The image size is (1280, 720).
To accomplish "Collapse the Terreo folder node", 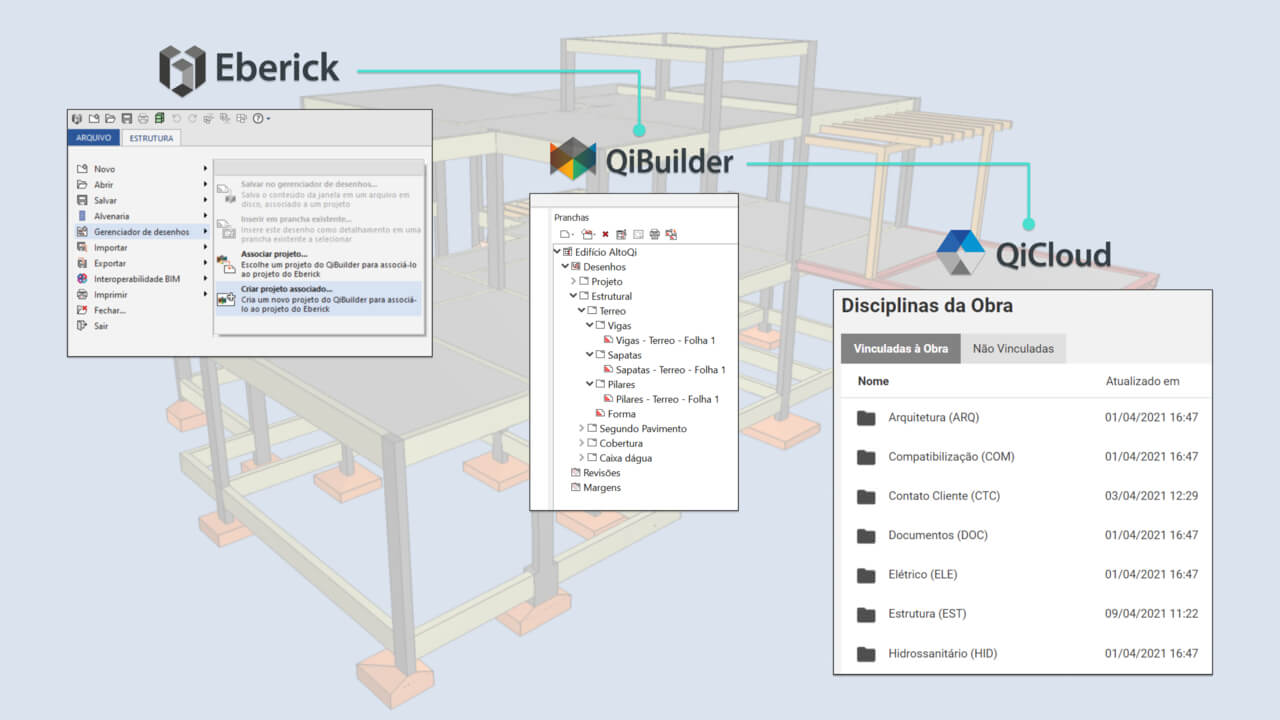I will (x=581, y=311).
